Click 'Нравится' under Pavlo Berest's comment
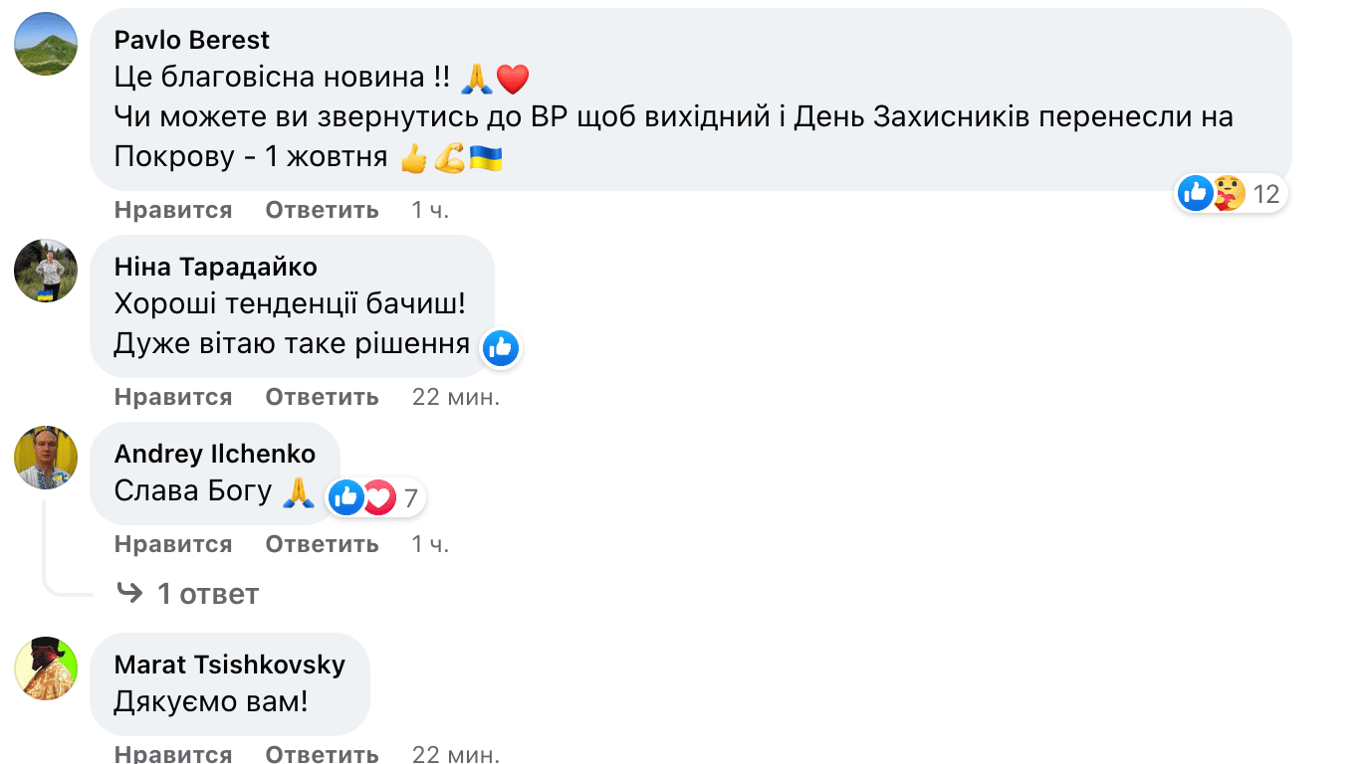Screen dimensions: 1366x764 pyautogui.click(x=172, y=209)
